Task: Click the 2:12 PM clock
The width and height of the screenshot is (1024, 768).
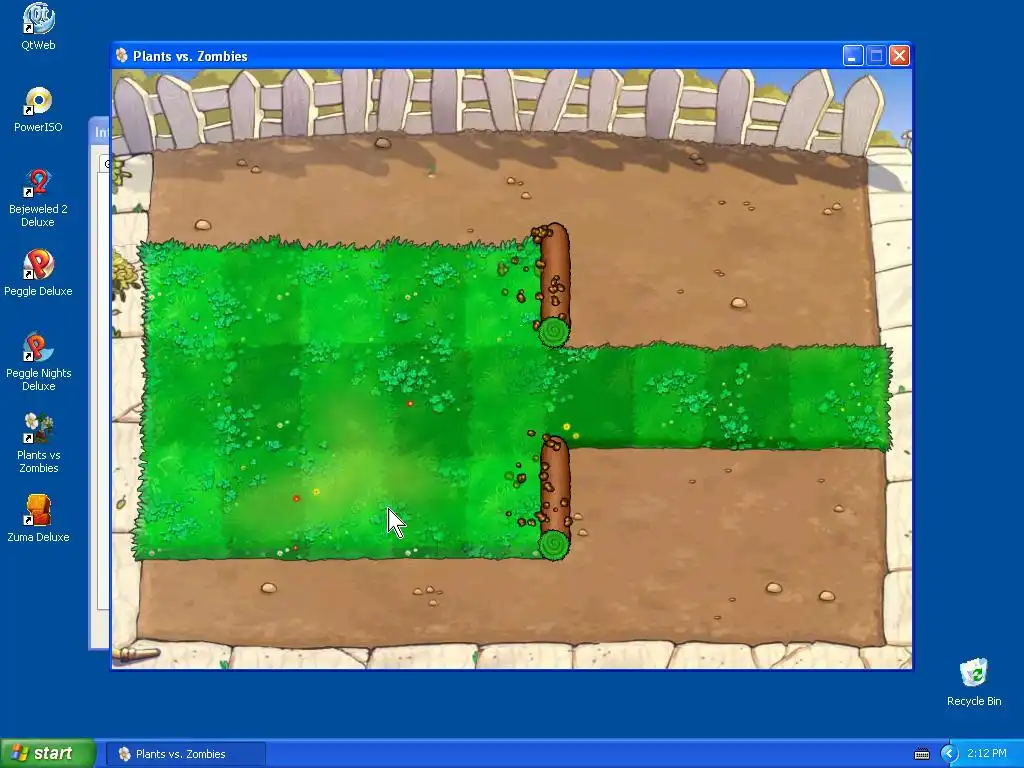Action: 986,754
